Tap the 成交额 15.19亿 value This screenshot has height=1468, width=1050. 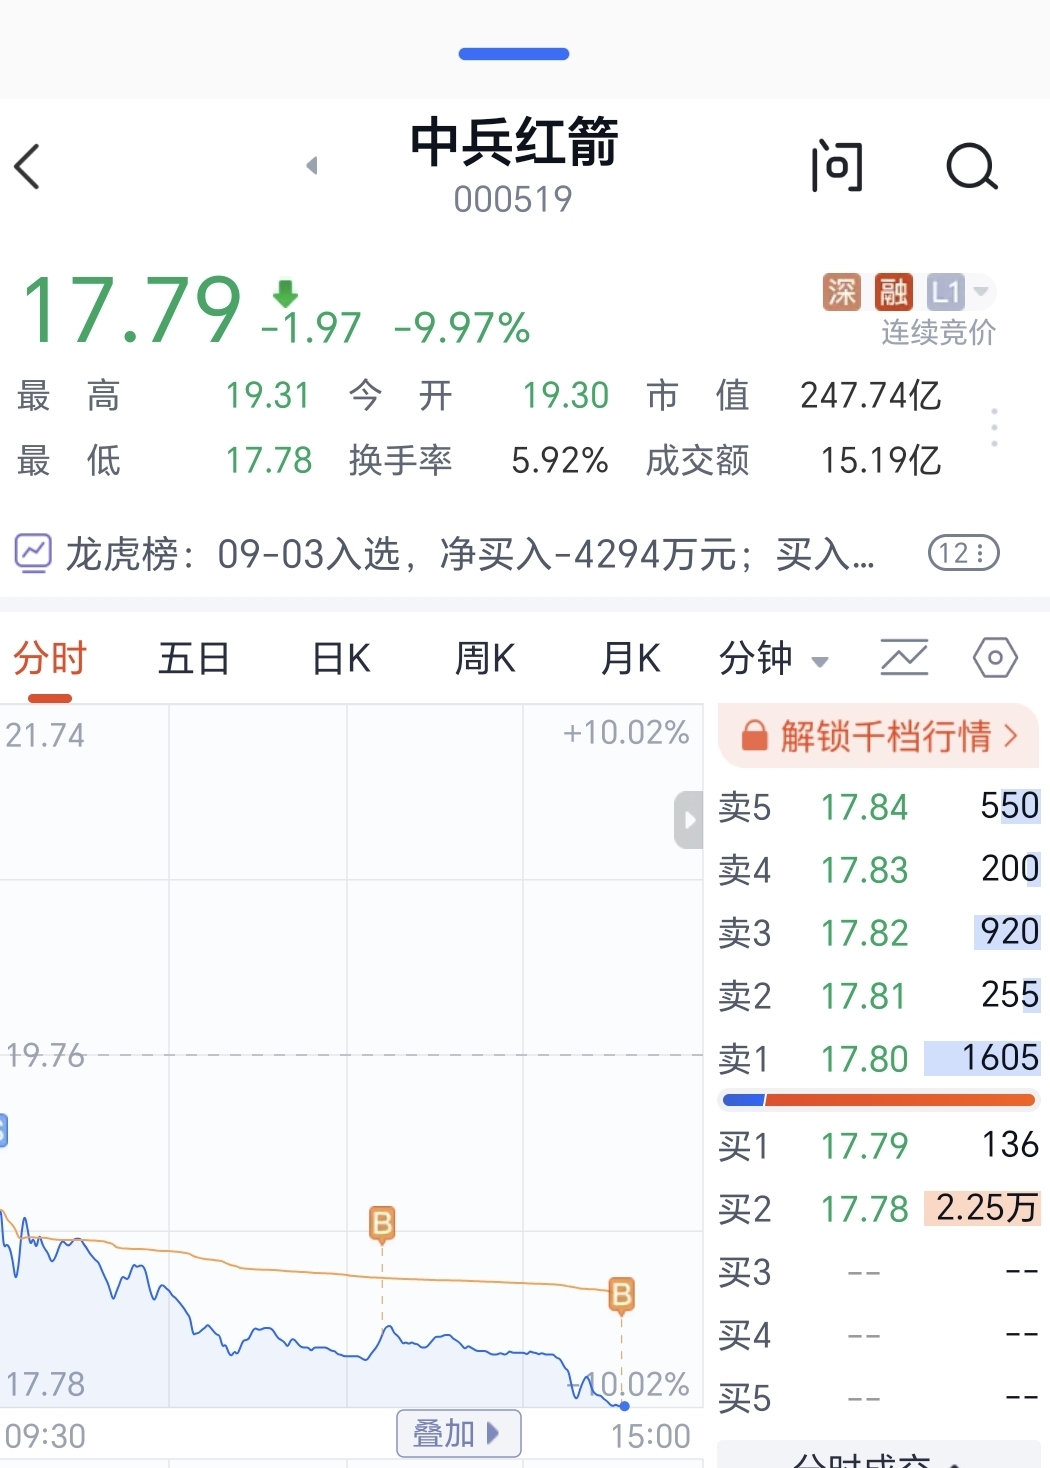881,460
